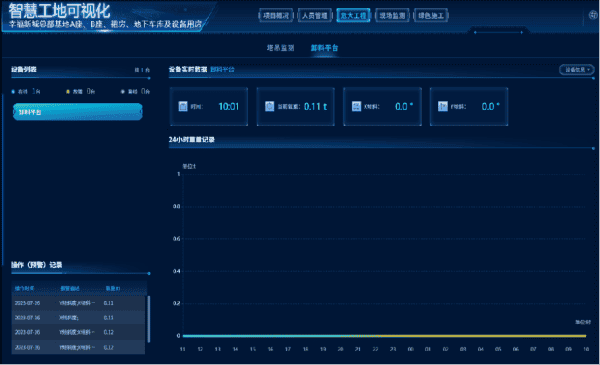Open the 设备信息 dropdown in the data panel

point(577,70)
